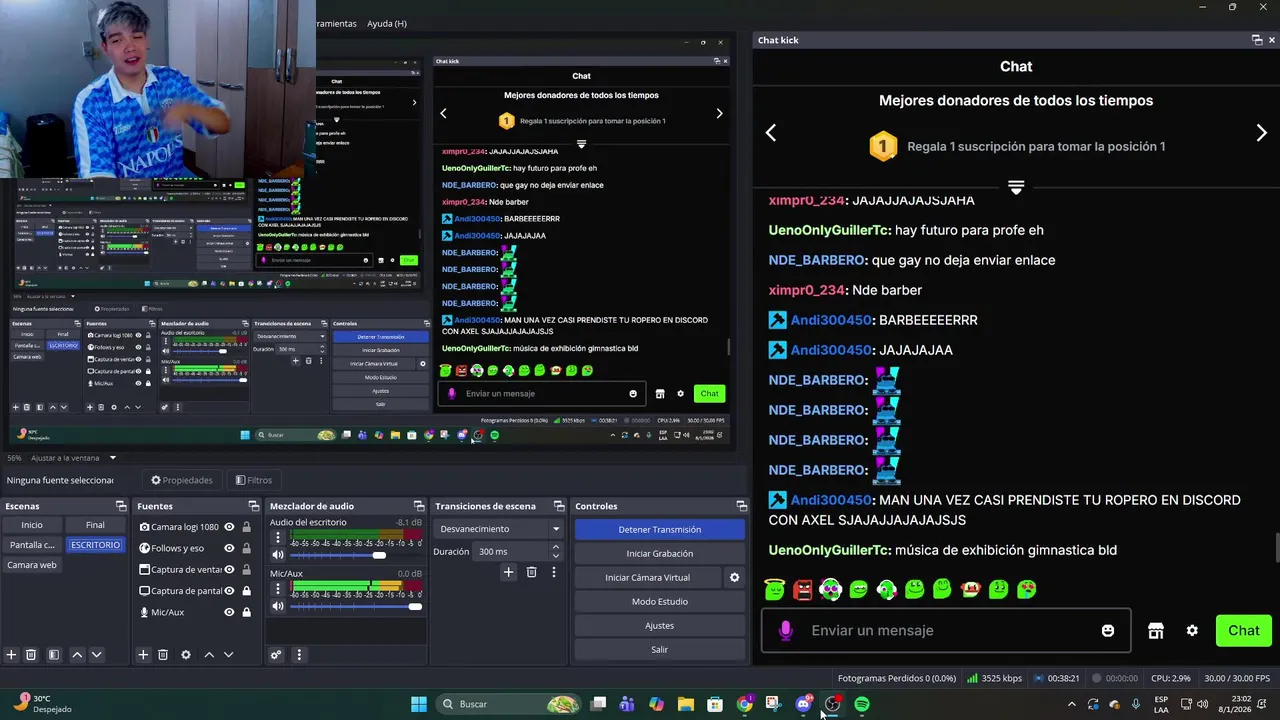This screenshot has width=1280, height=720.
Task: Open transition properties three-dot menu
Action: coord(553,572)
